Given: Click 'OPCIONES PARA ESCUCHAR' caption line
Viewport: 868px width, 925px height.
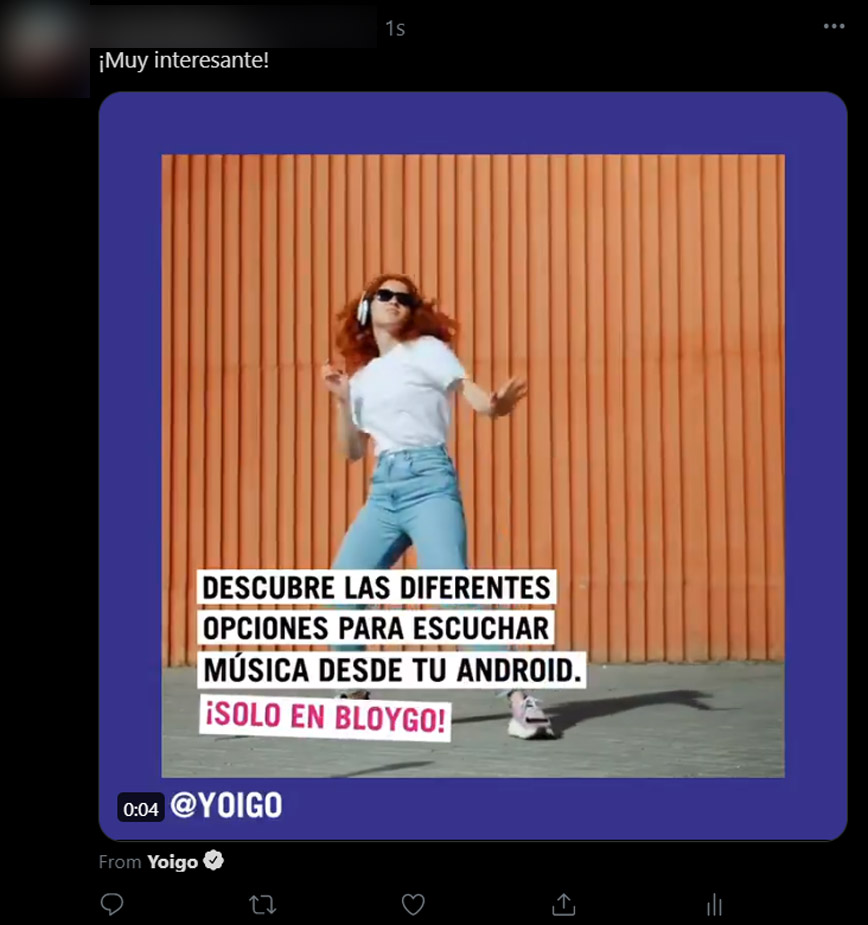Looking at the screenshot, I should (x=376, y=628).
